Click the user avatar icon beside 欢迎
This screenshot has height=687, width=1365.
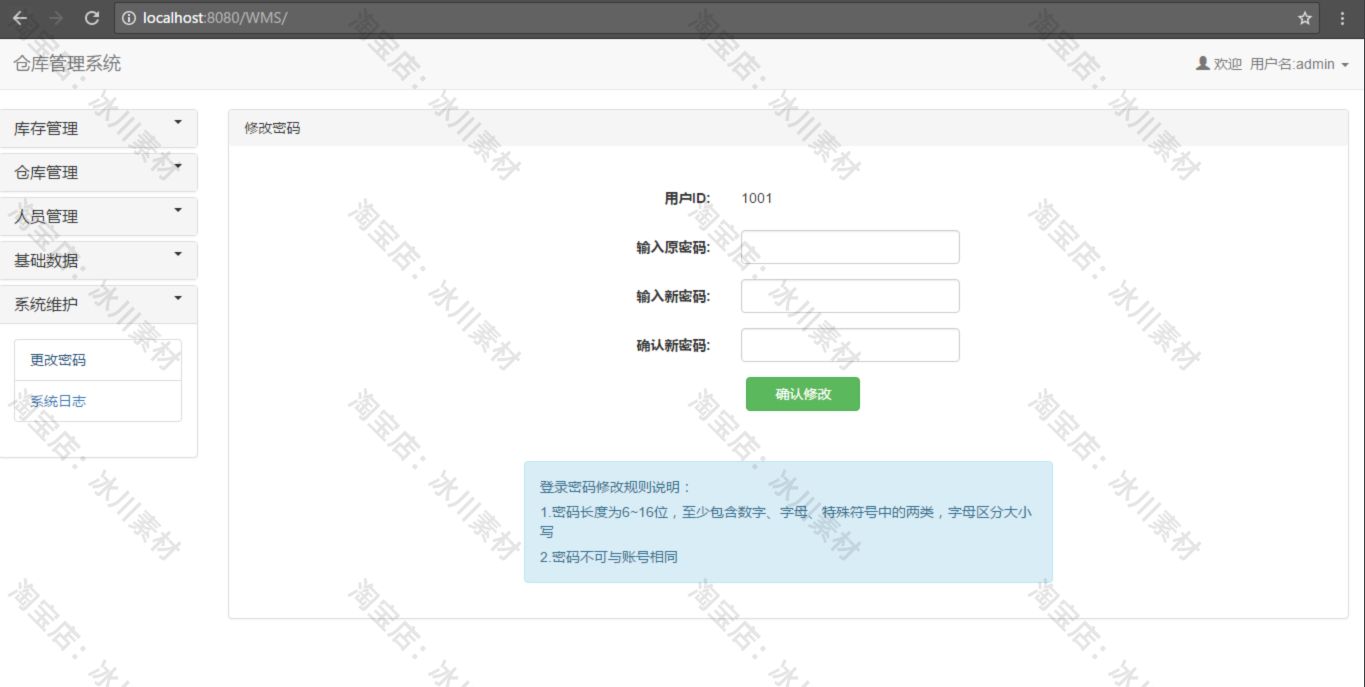coord(1203,63)
